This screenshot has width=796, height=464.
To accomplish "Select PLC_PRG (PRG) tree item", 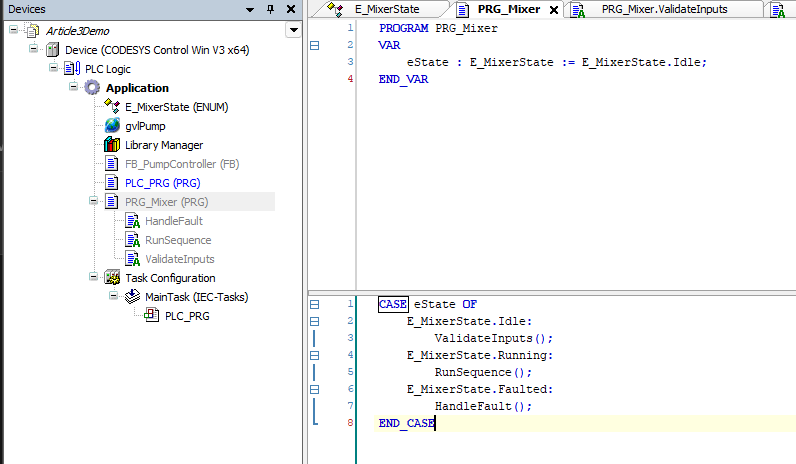I will (x=162, y=183).
